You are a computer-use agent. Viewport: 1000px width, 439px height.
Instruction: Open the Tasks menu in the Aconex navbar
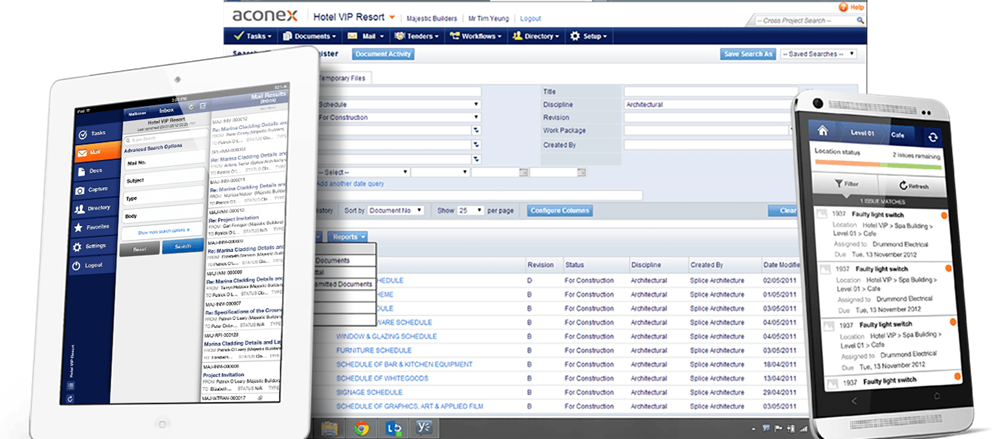click(253, 36)
